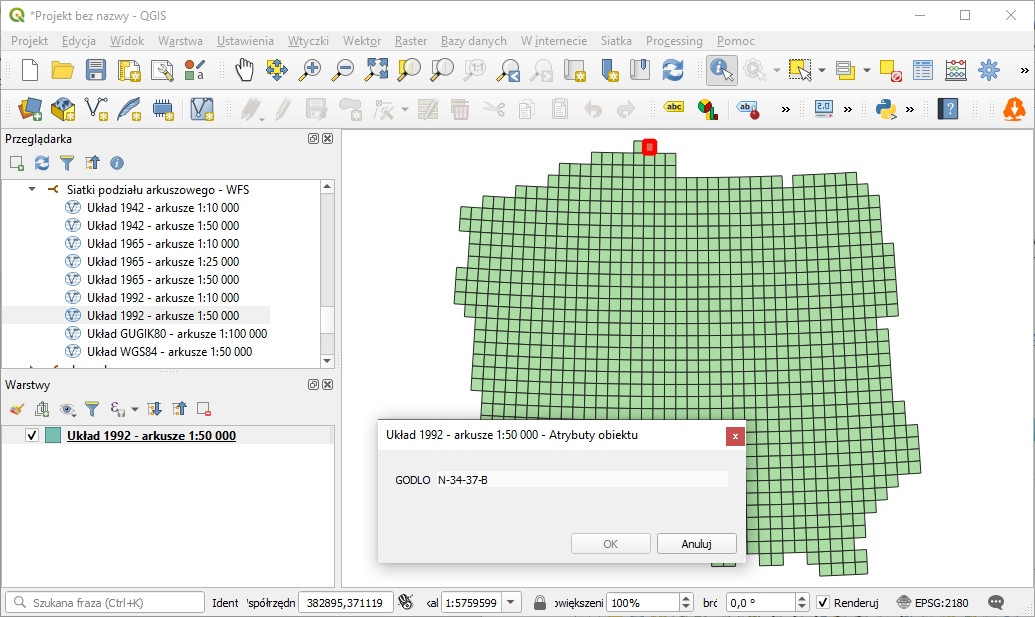Click the Anuluj button in dialog
This screenshot has width=1035, height=617.
[696, 544]
